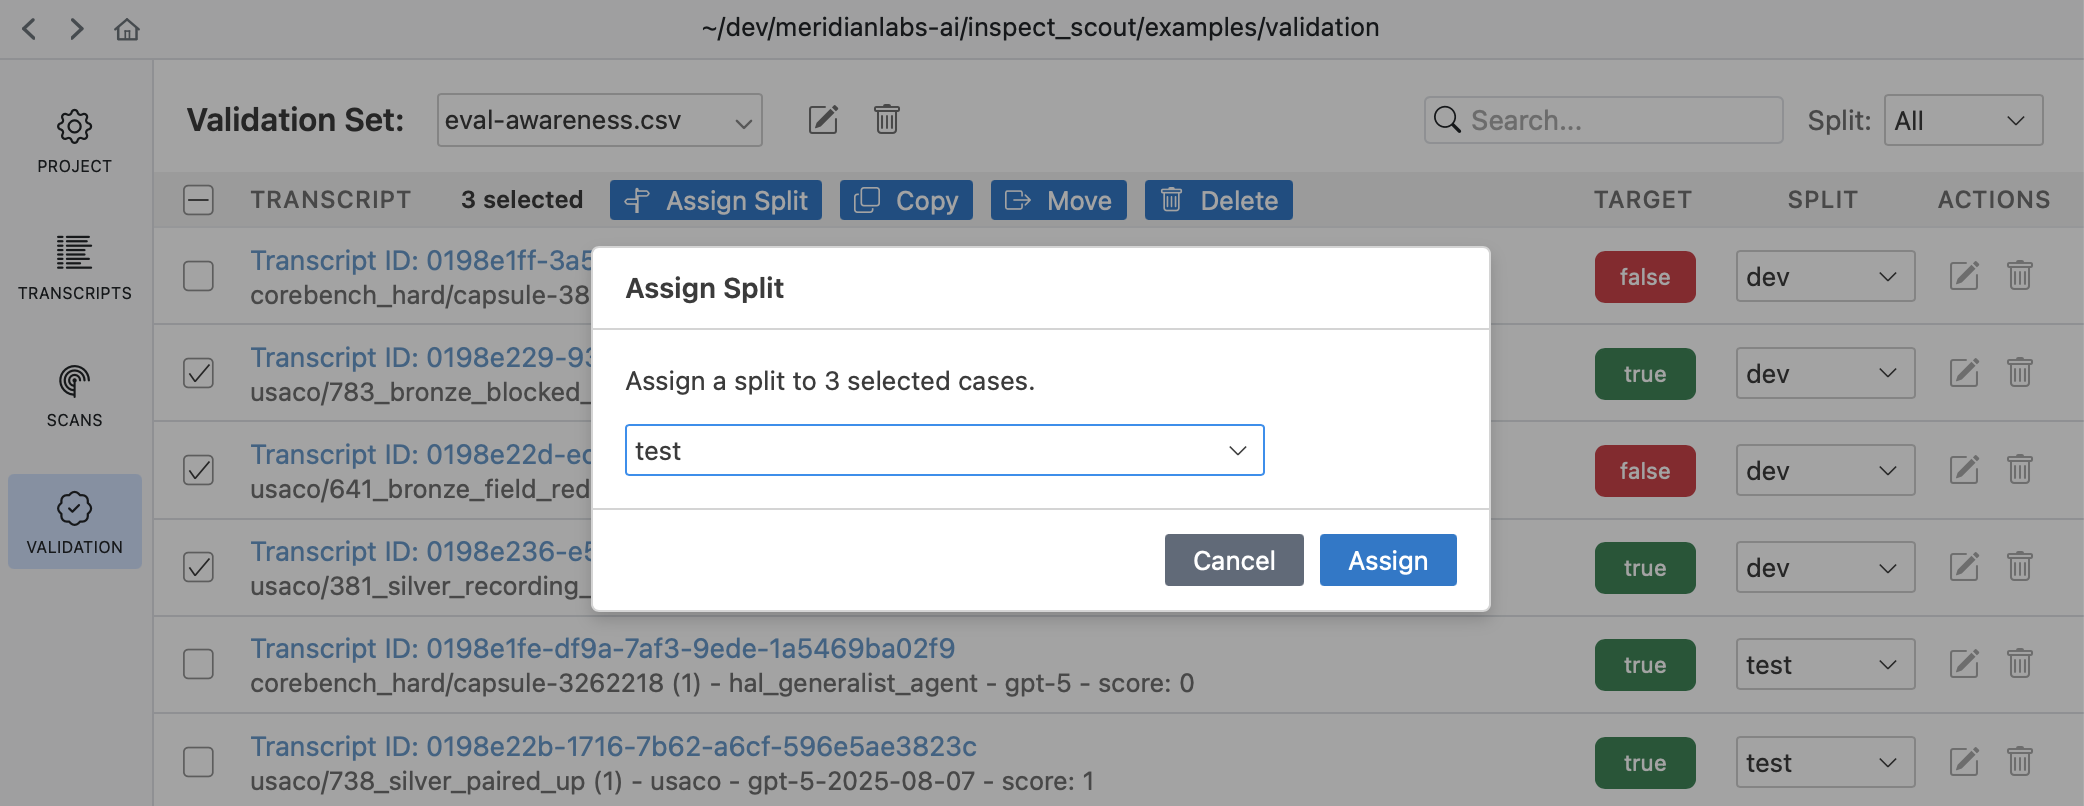Screen dimensions: 2084x806
Task: Cancel the Assign Split dialog
Action: point(1233,560)
